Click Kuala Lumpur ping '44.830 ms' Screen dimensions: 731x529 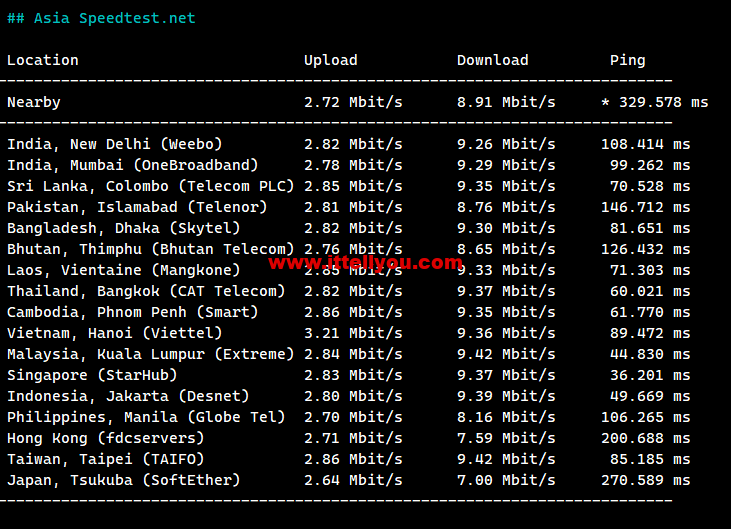click(x=650, y=354)
